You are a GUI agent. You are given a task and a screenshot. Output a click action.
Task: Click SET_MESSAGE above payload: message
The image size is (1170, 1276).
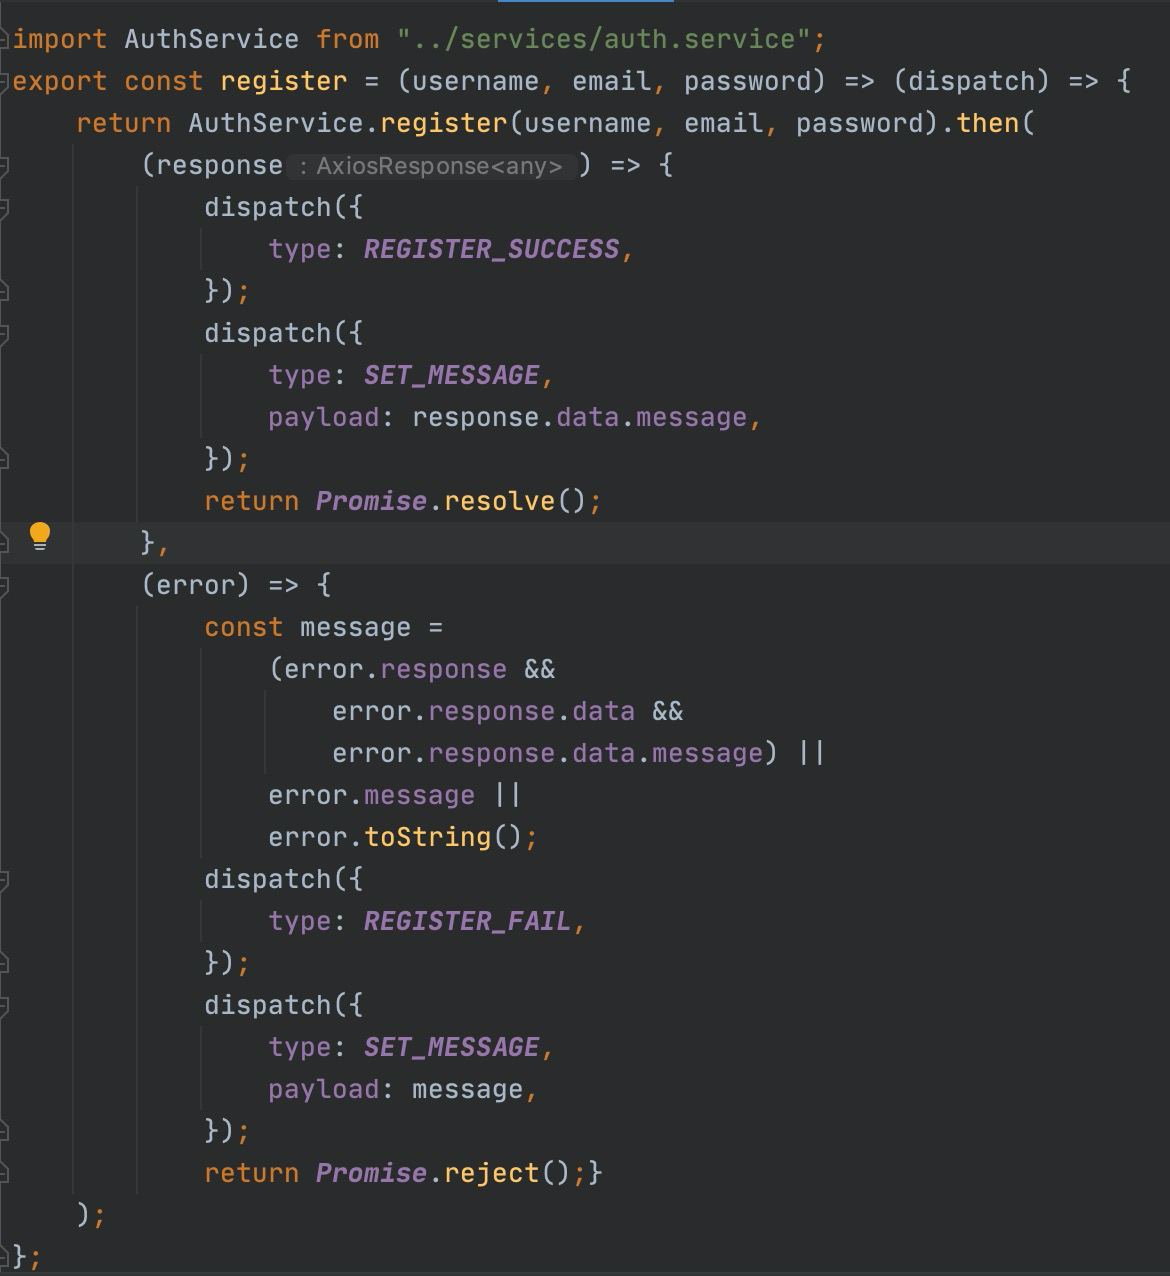click(451, 1047)
